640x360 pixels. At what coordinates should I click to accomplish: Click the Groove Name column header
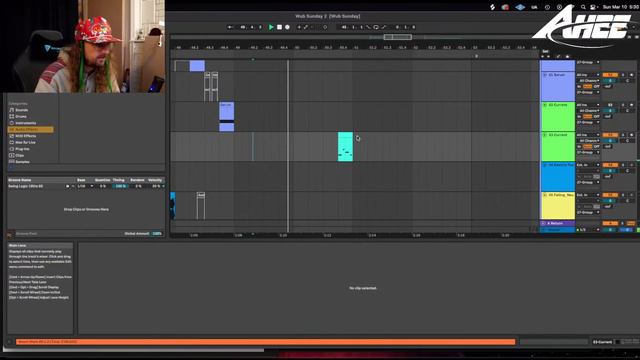20,180
